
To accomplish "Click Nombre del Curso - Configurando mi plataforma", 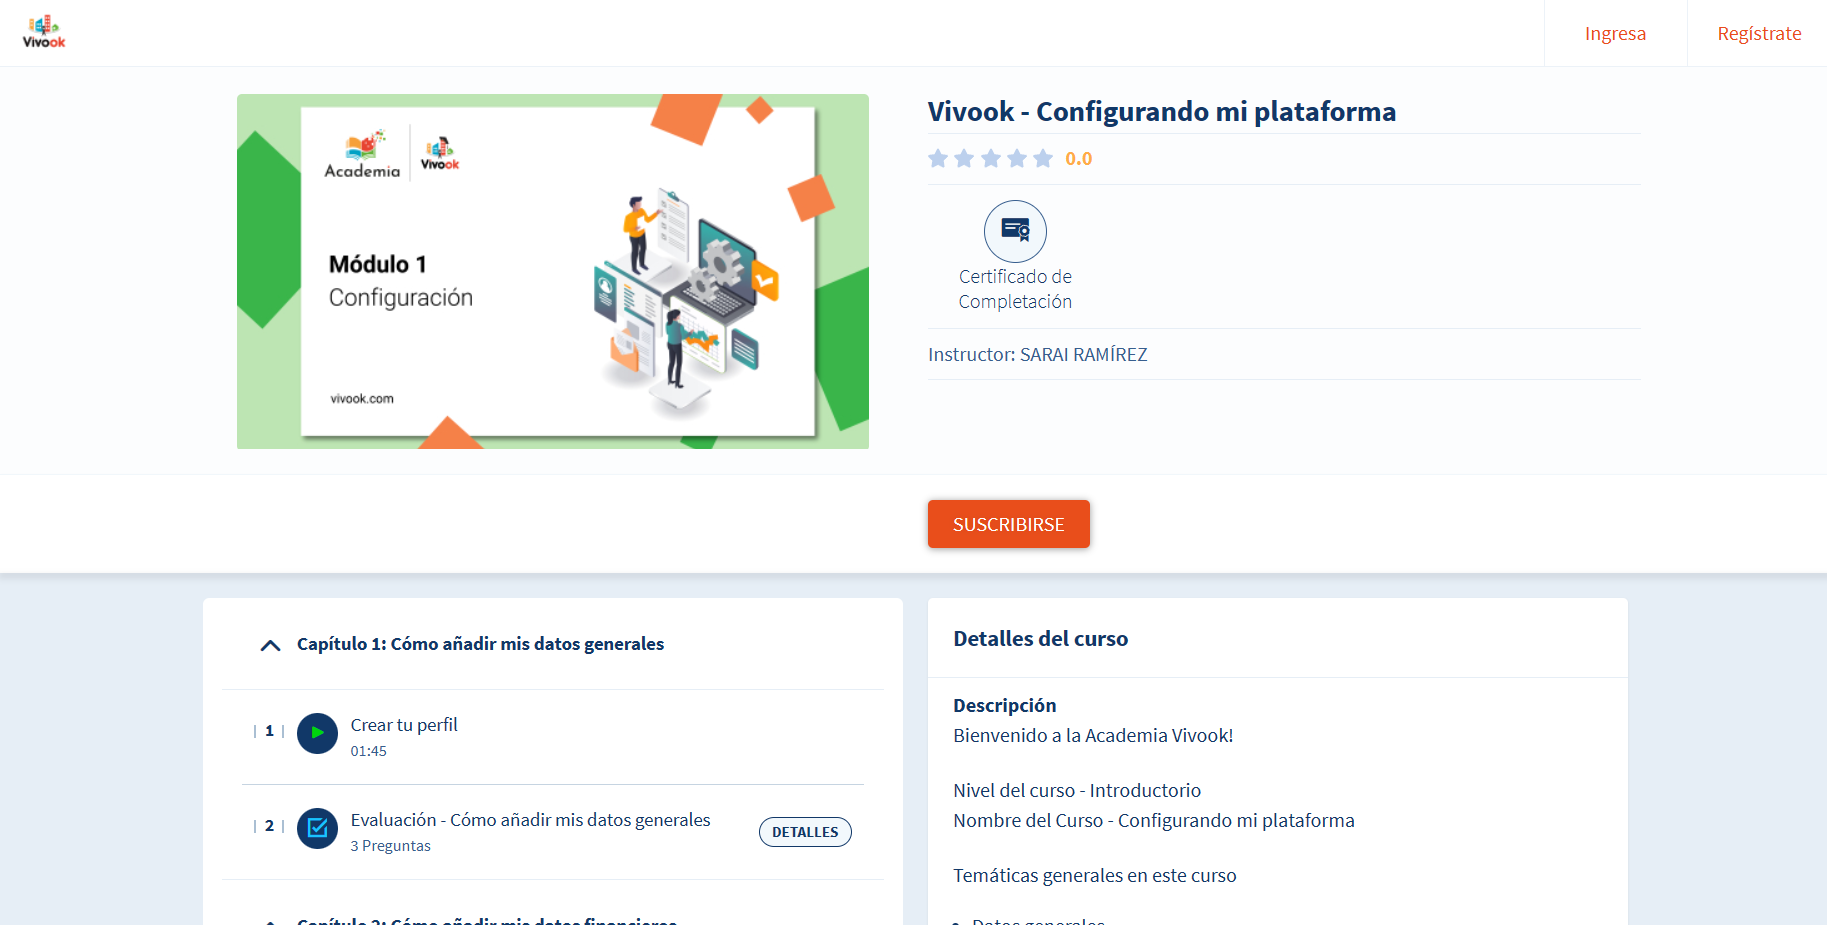I will (1154, 820).
